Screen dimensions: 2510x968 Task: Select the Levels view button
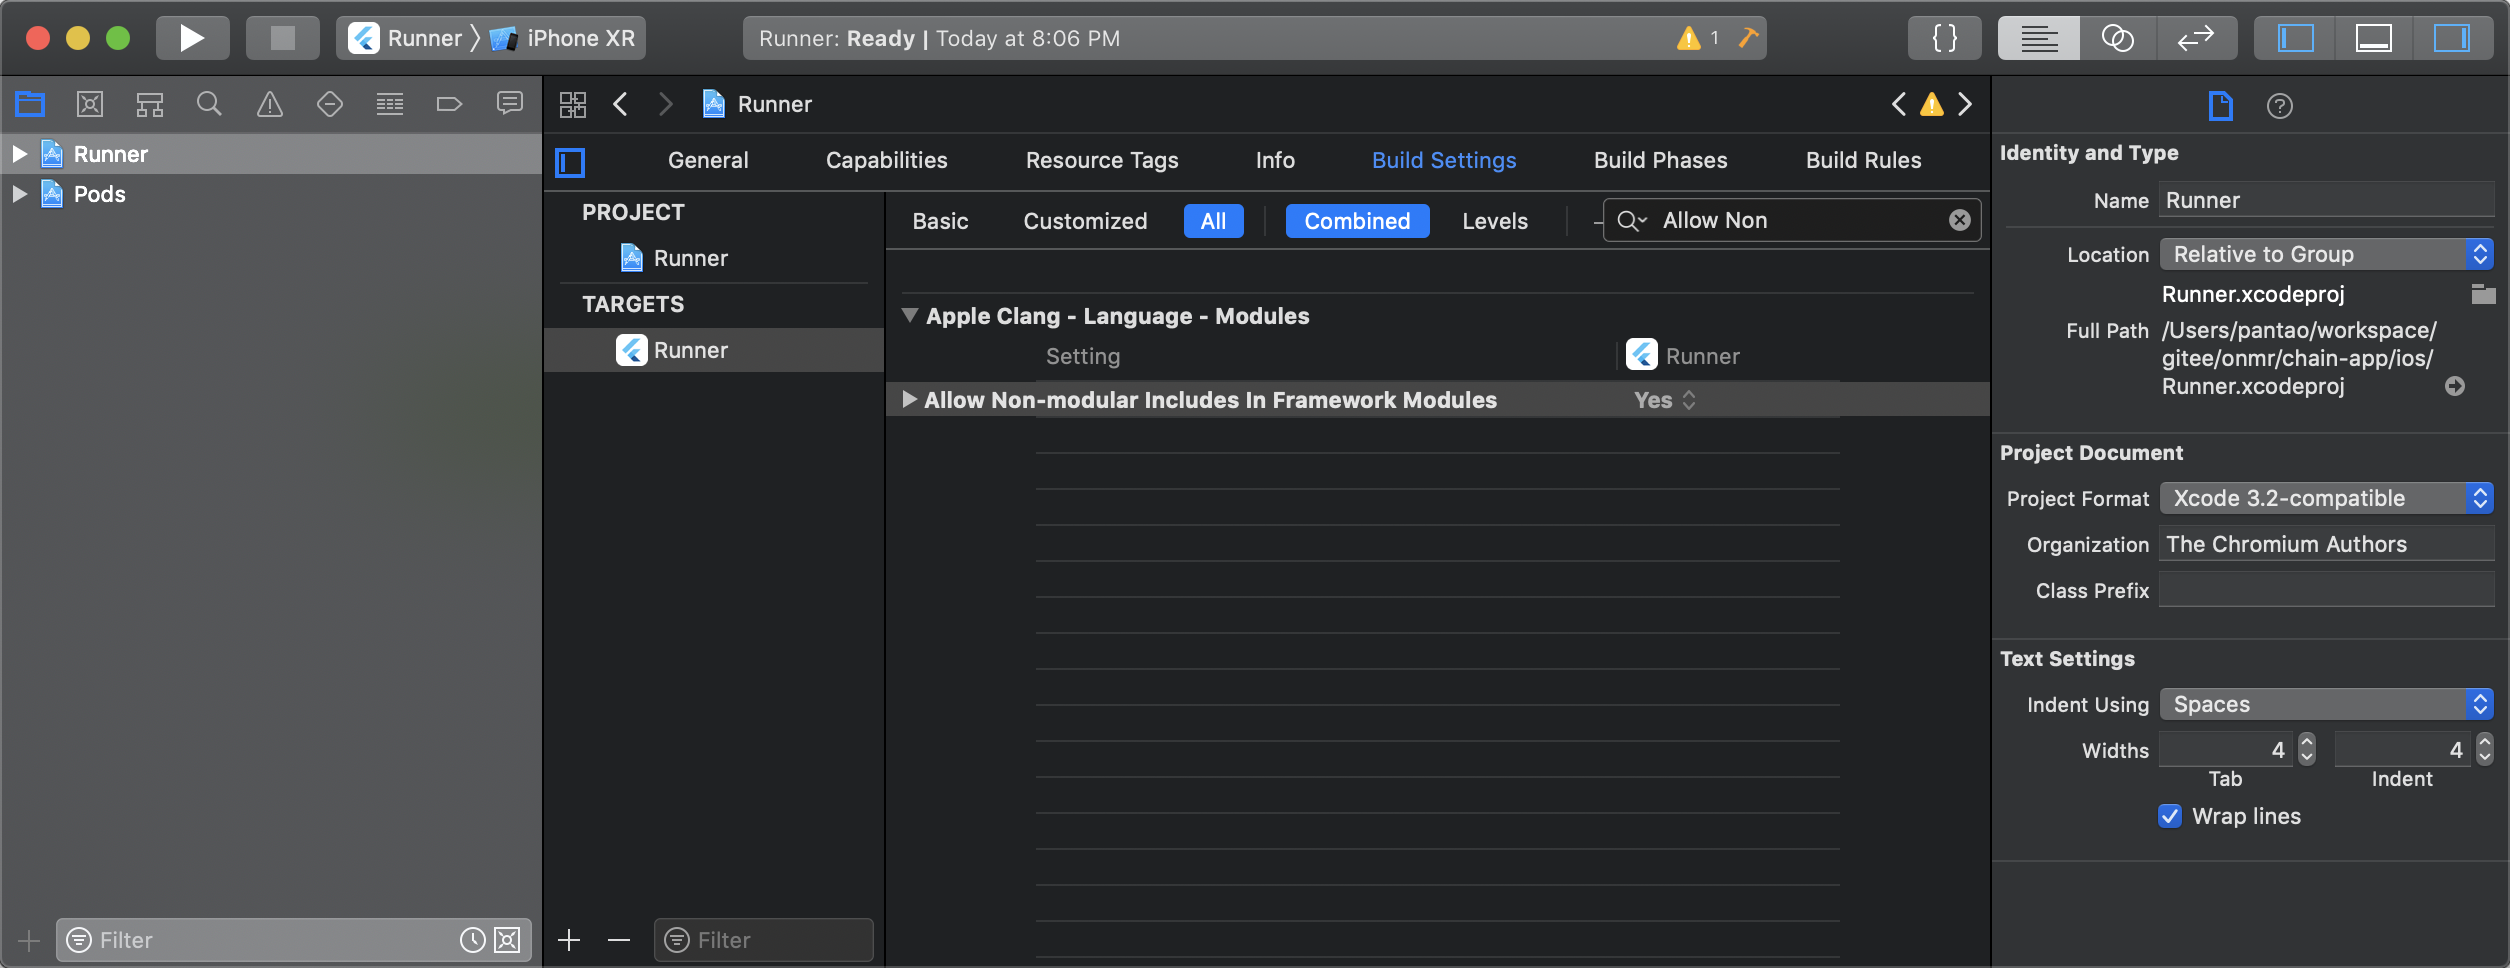pyautogui.click(x=1494, y=221)
